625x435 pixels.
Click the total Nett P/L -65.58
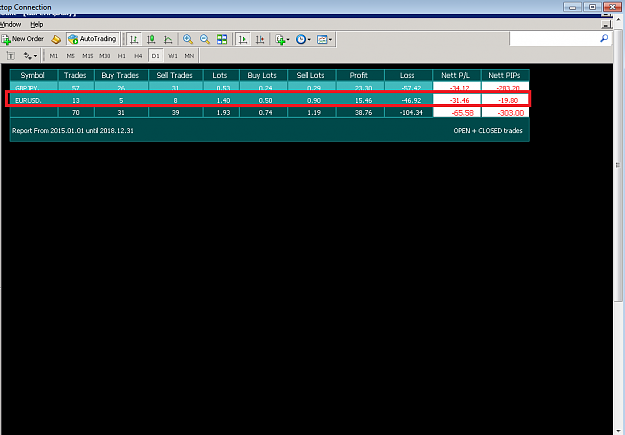coord(462,113)
